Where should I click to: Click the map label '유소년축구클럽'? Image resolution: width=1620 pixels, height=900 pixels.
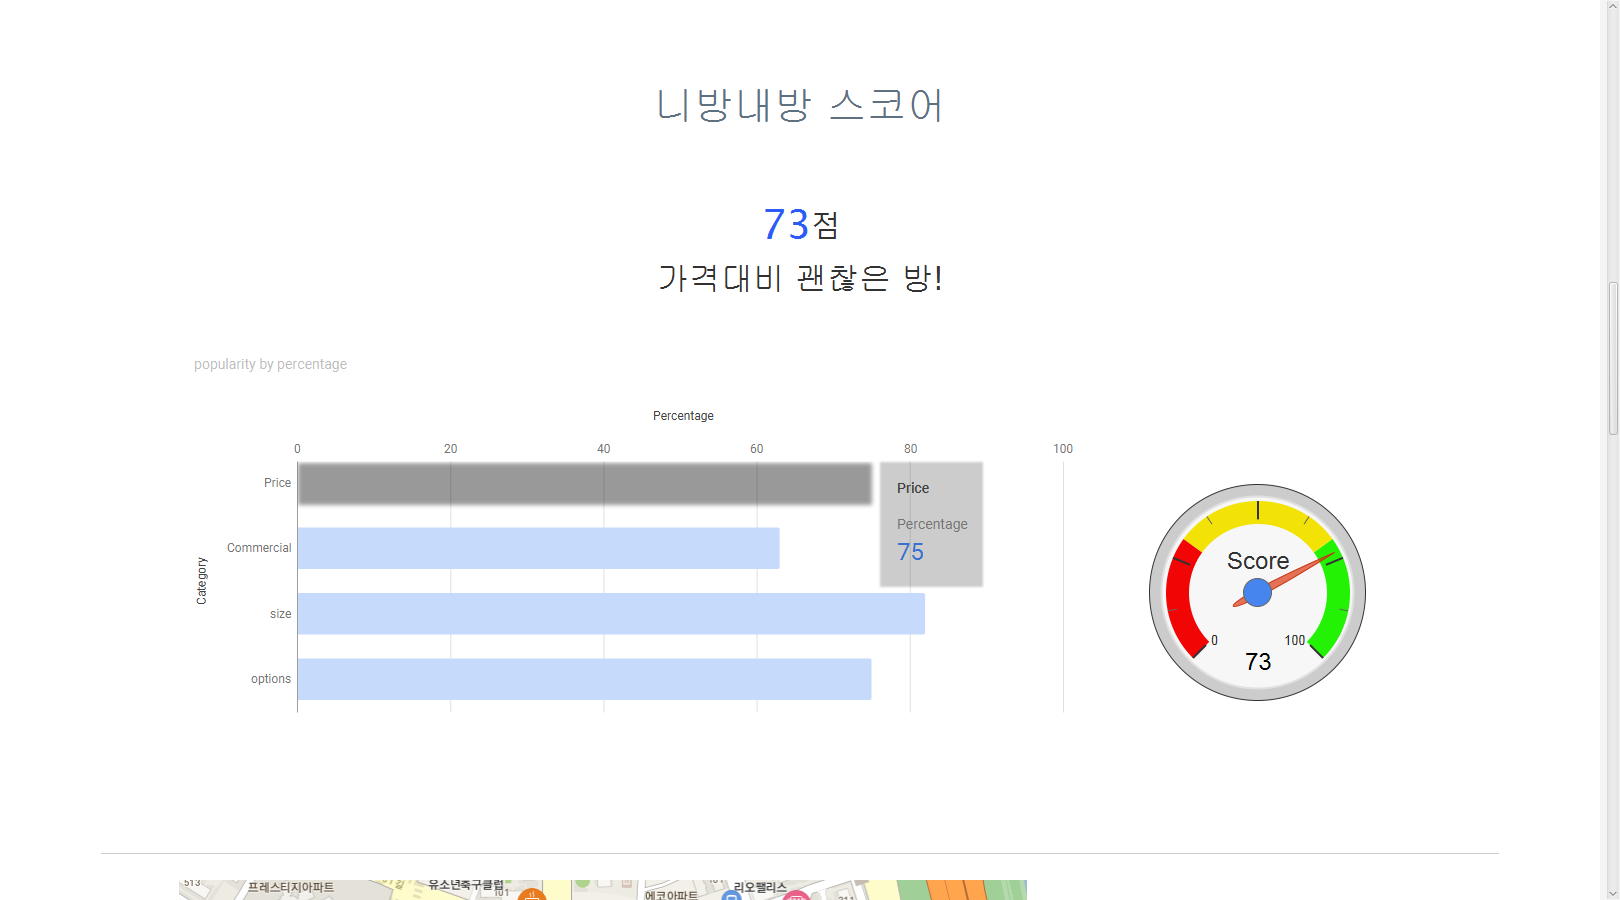click(x=466, y=885)
